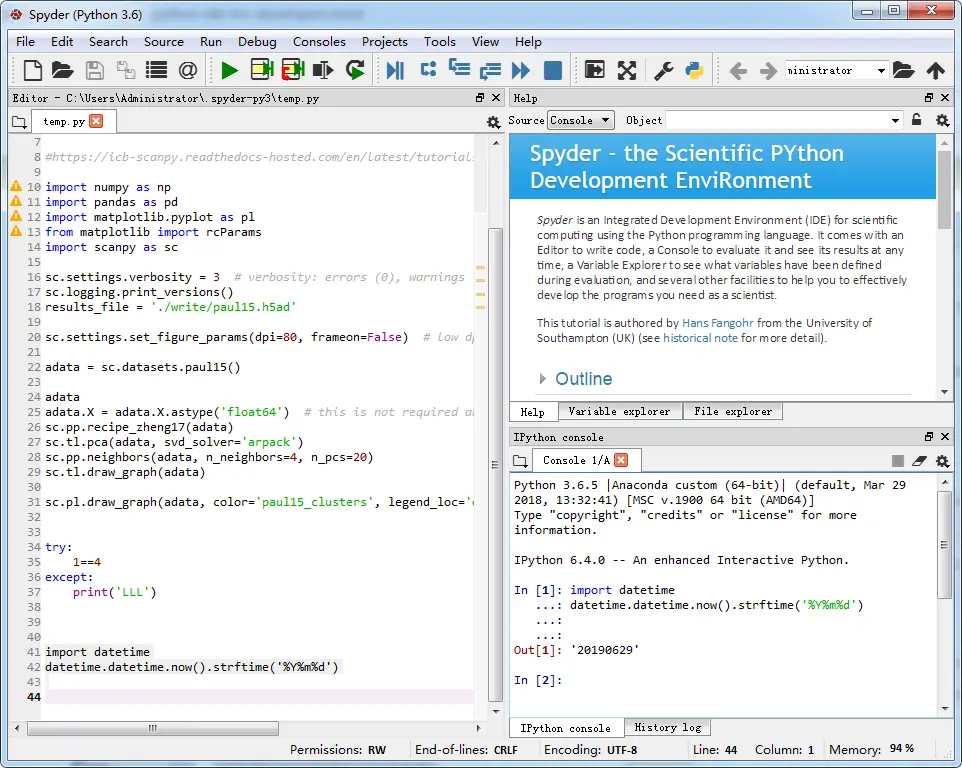962x768 pixels.
Task: Click editor vertical scrollbar thumb
Action: click(x=495, y=464)
